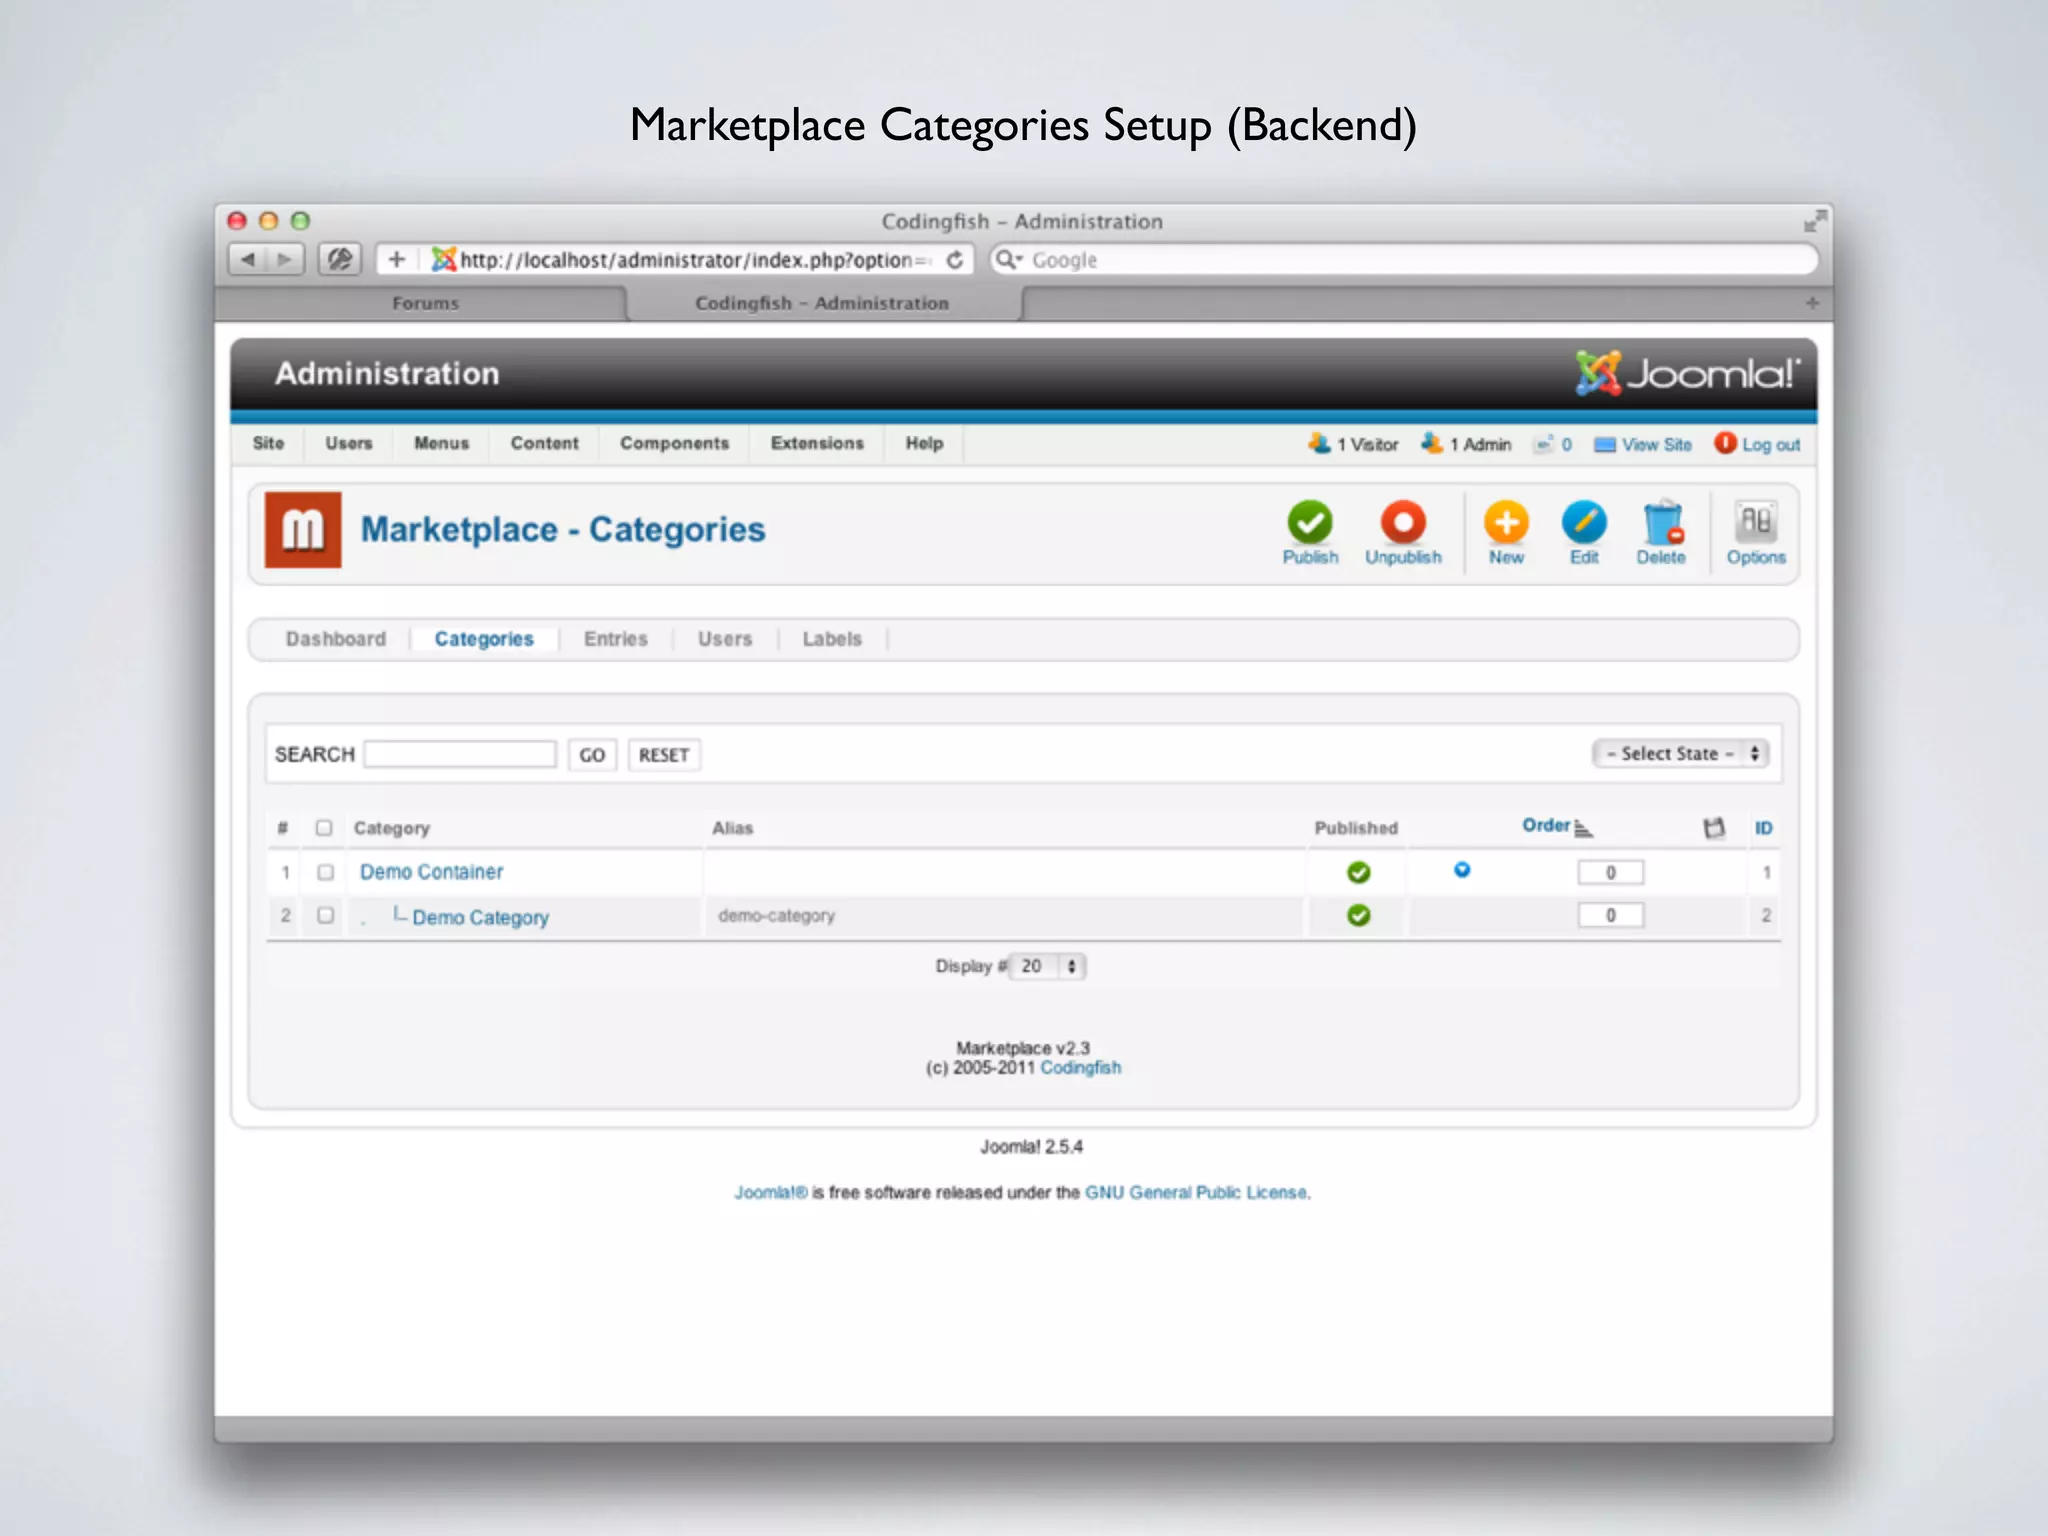Click the Joomla! logo in the header

pyautogui.click(x=1687, y=373)
